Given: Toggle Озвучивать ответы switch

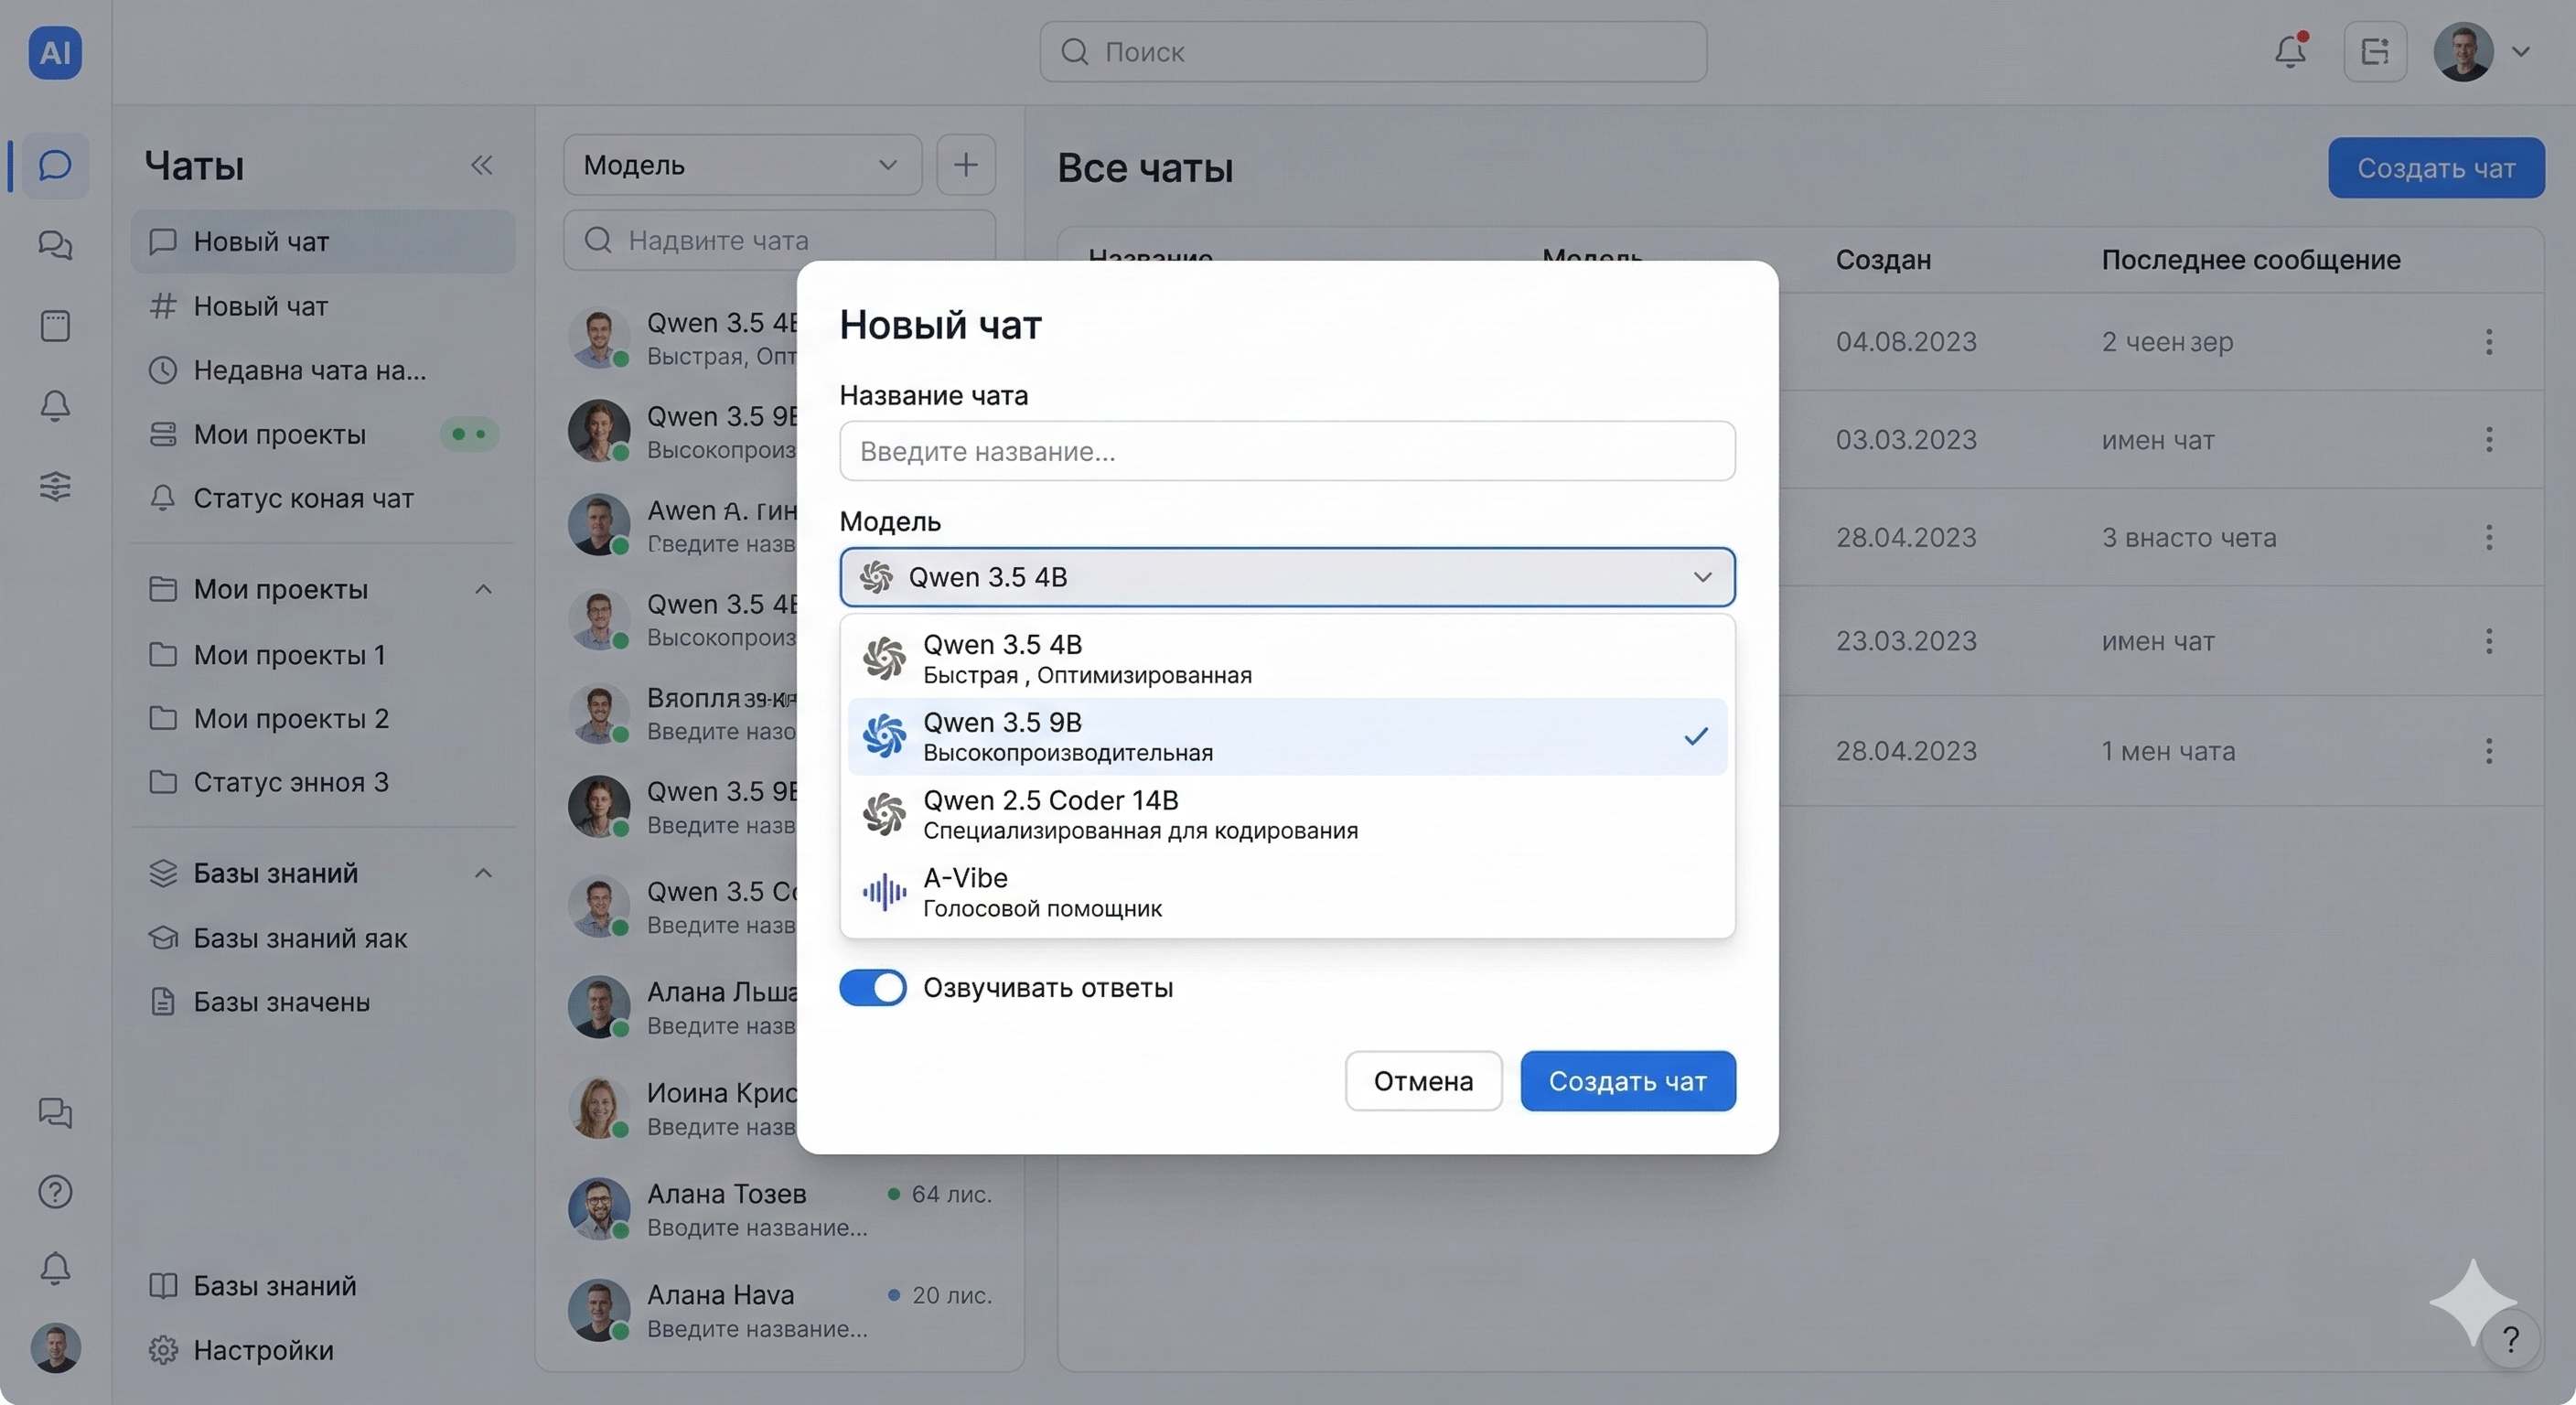Looking at the screenshot, I should (x=872, y=987).
